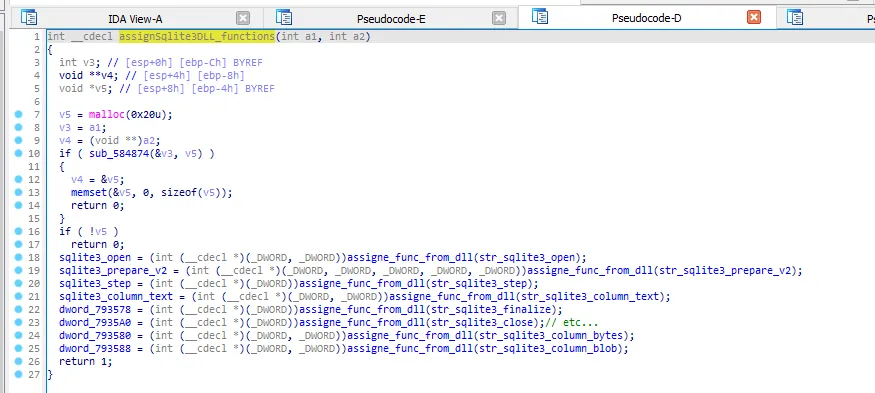The height and width of the screenshot is (393, 875).
Task: Click the str_sqlite3_open argument
Action: [x=528, y=257]
